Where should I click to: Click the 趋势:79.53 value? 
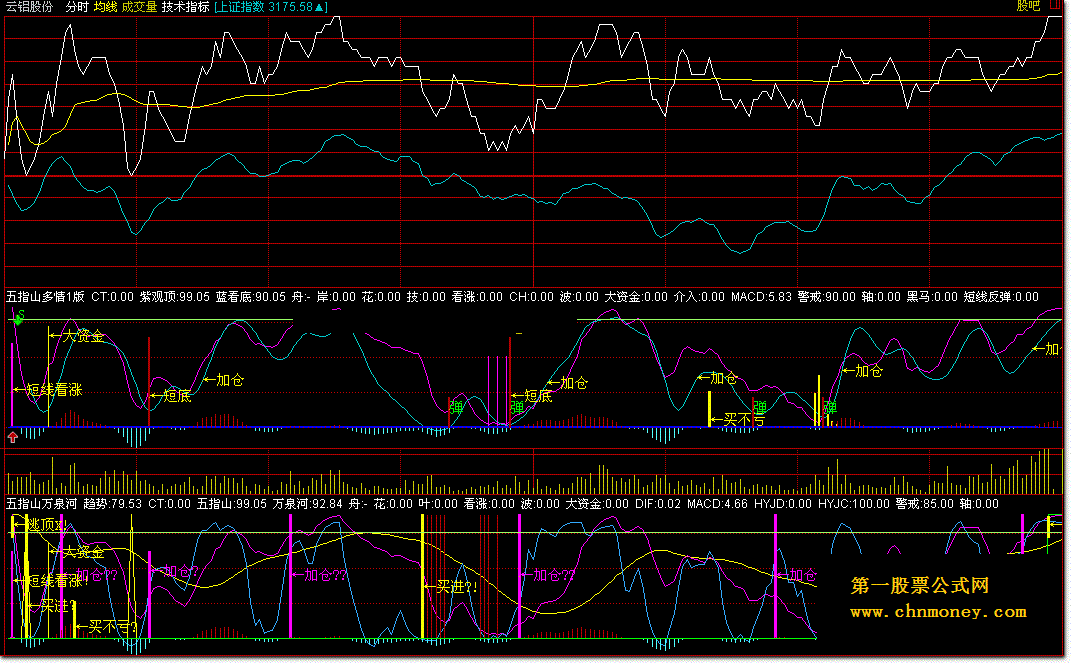(112, 504)
